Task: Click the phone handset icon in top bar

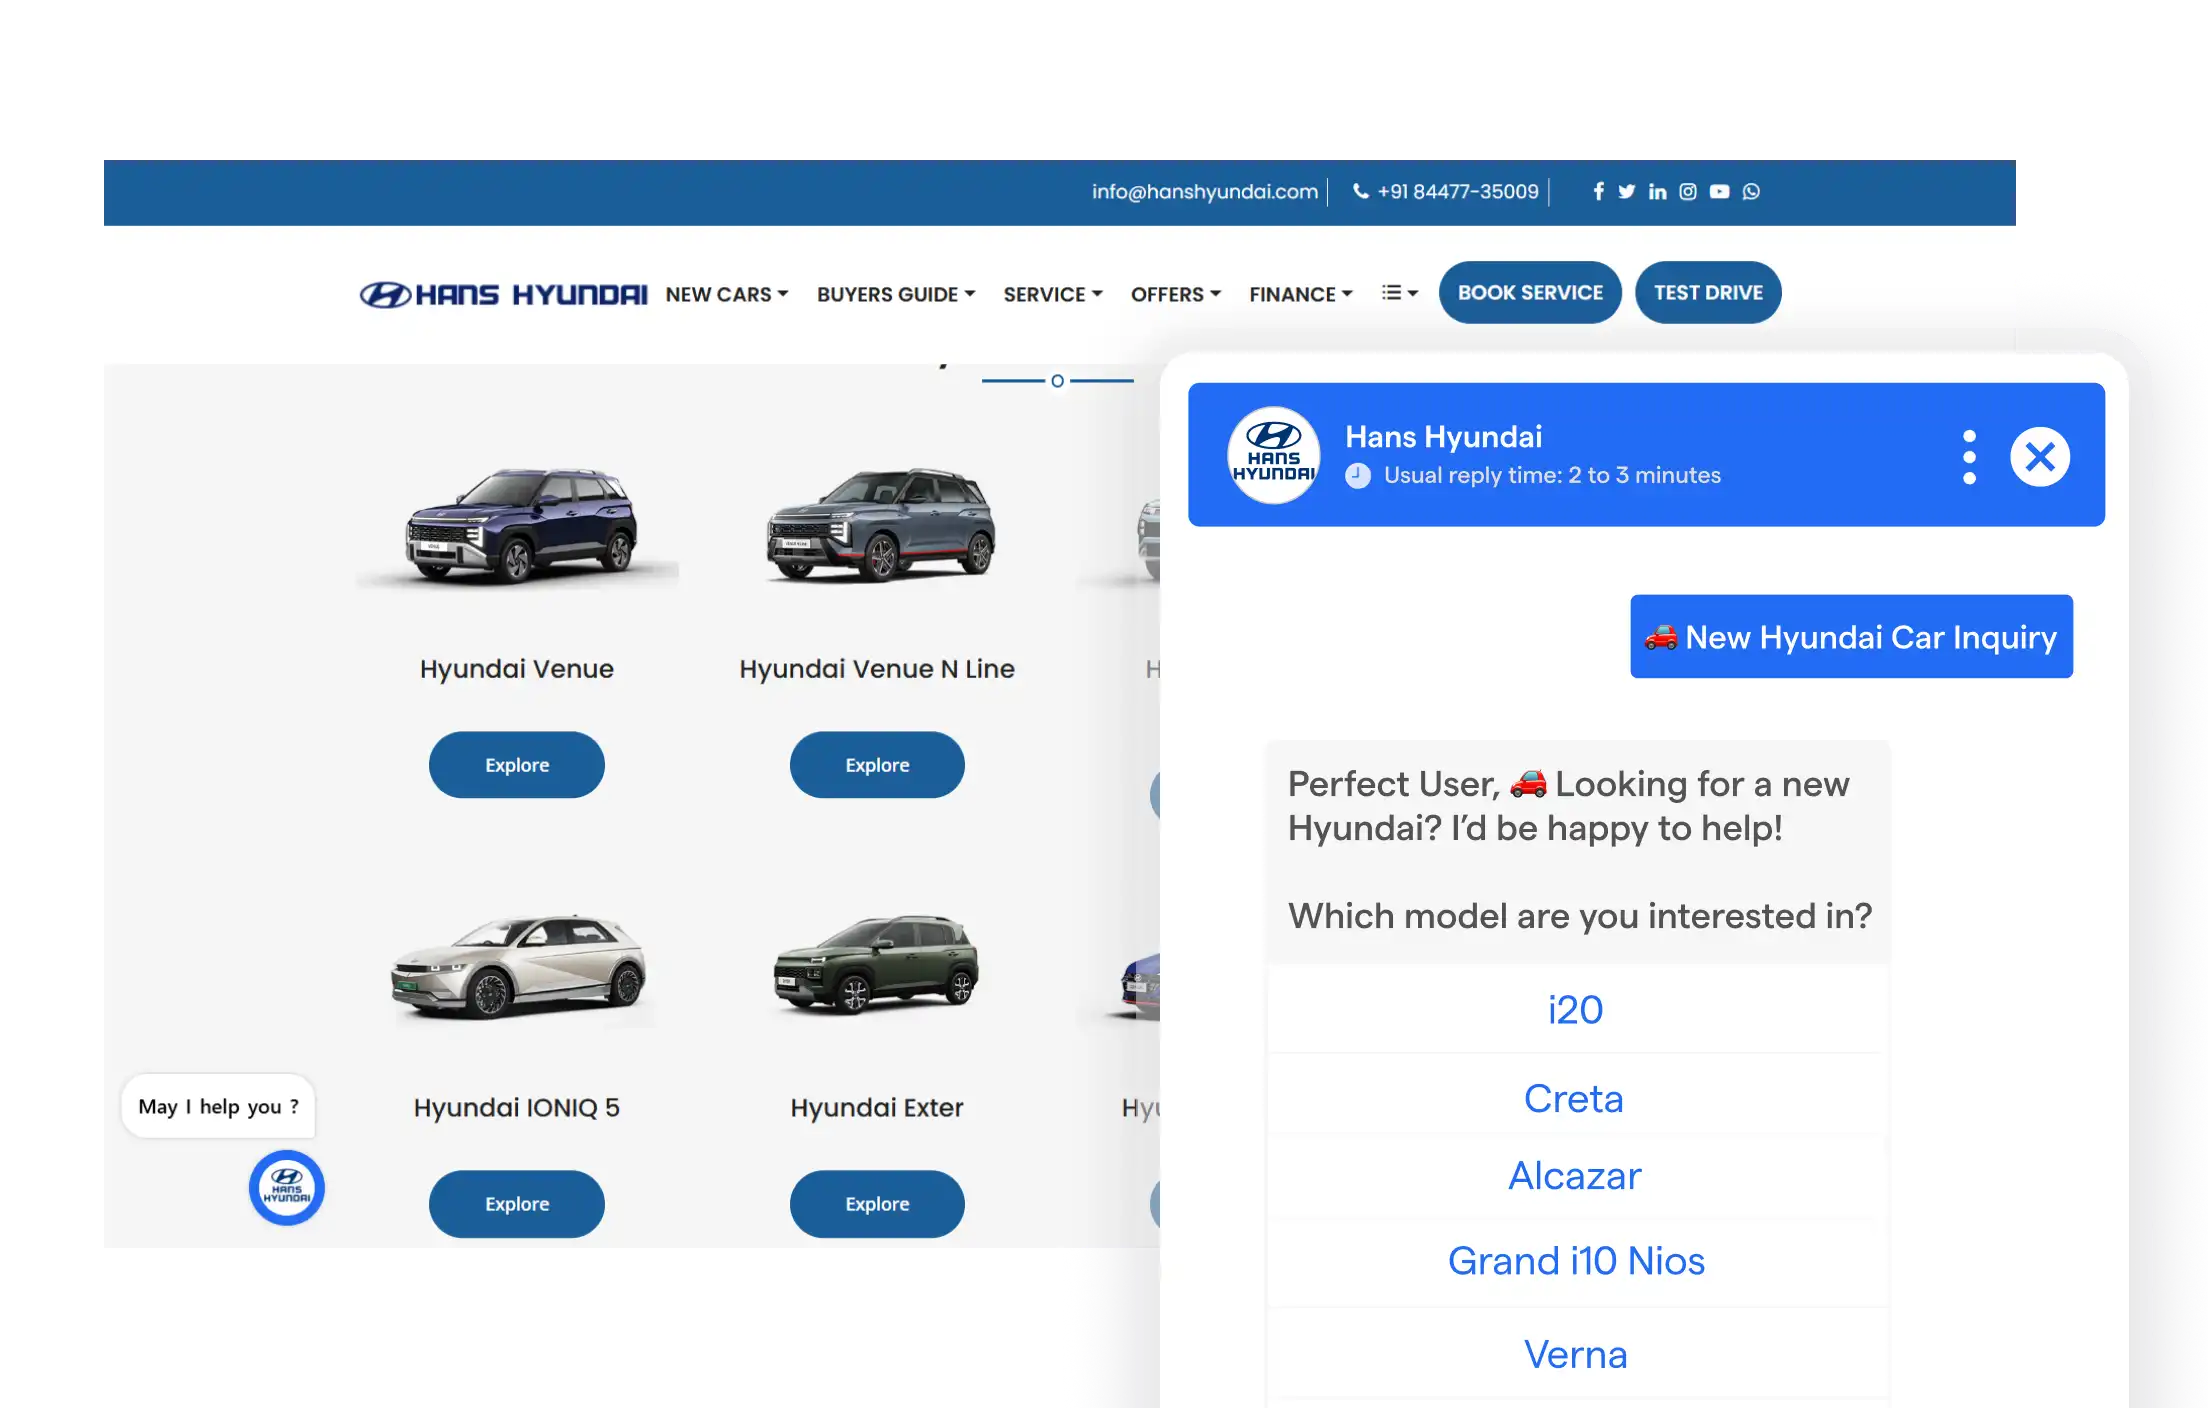Action: pos(1360,190)
